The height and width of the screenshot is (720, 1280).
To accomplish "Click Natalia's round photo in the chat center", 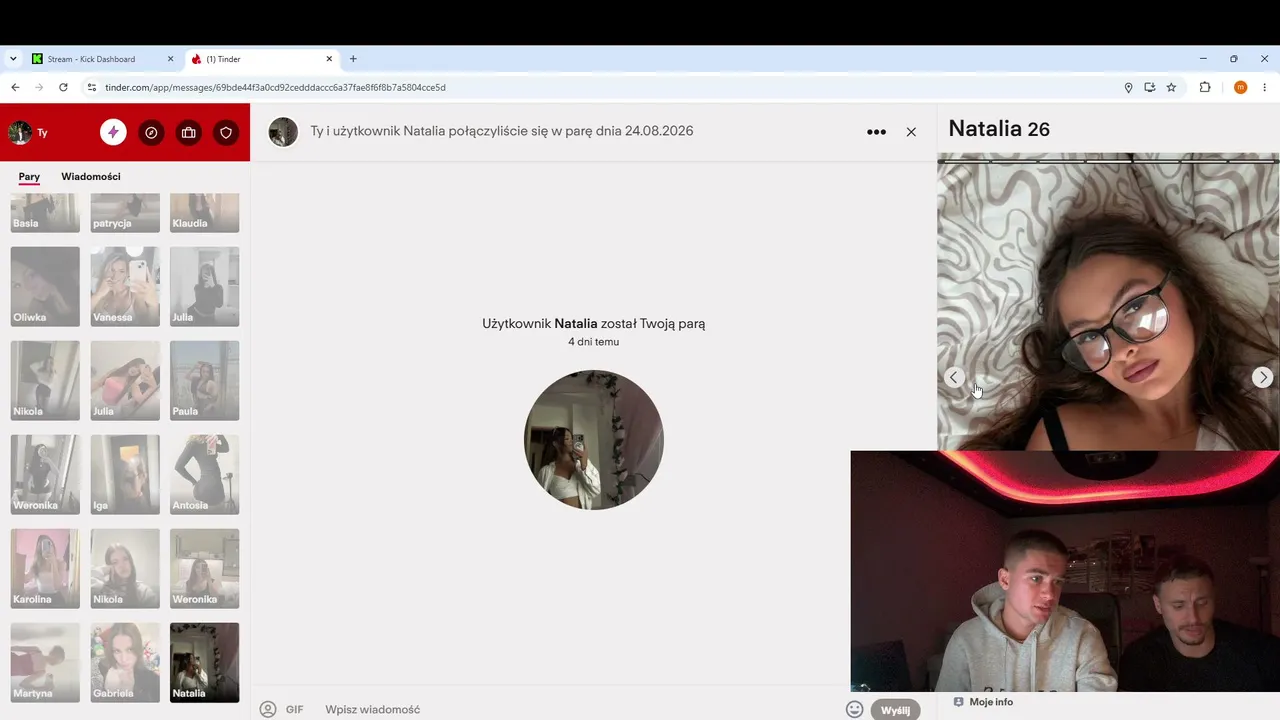I will tap(594, 440).
